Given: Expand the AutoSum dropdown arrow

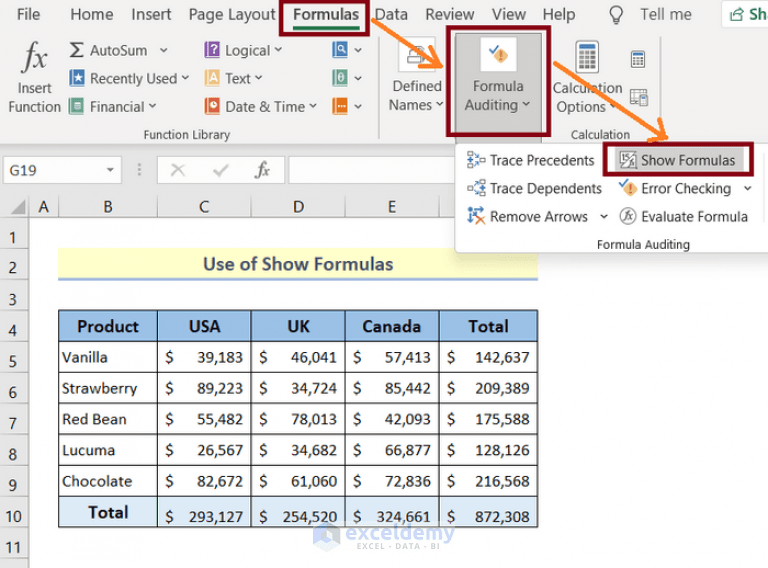Looking at the screenshot, I should [x=164, y=50].
